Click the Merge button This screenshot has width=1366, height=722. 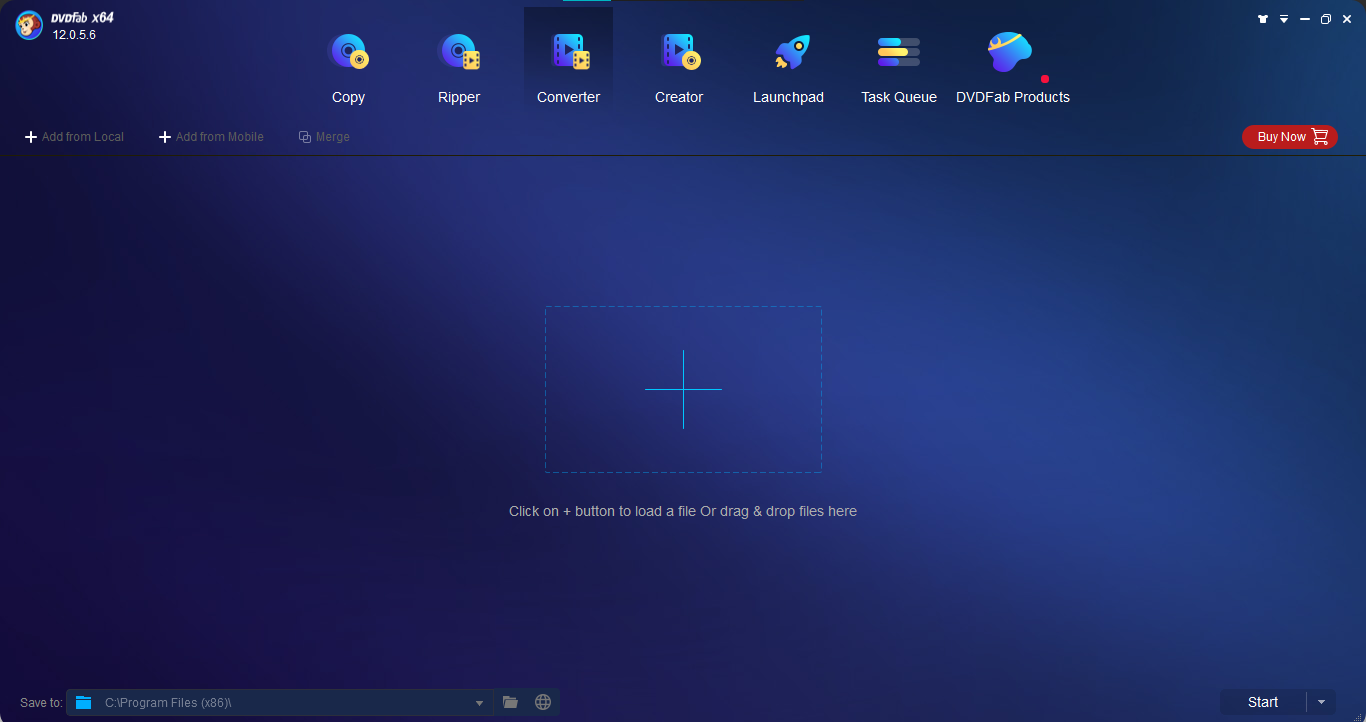click(x=324, y=137)
